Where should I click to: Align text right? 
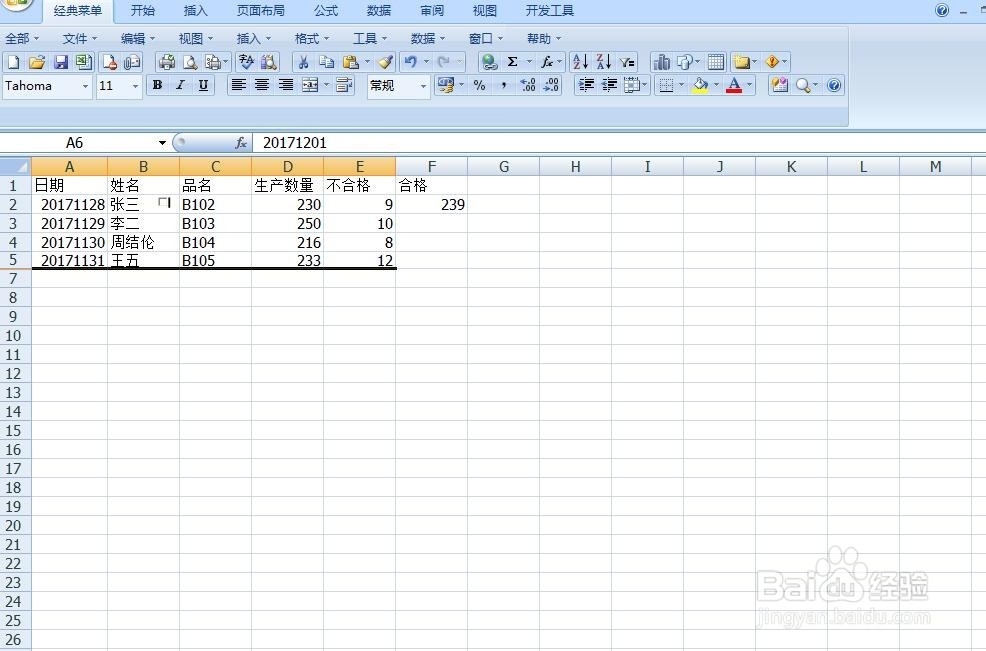[285, 85]
